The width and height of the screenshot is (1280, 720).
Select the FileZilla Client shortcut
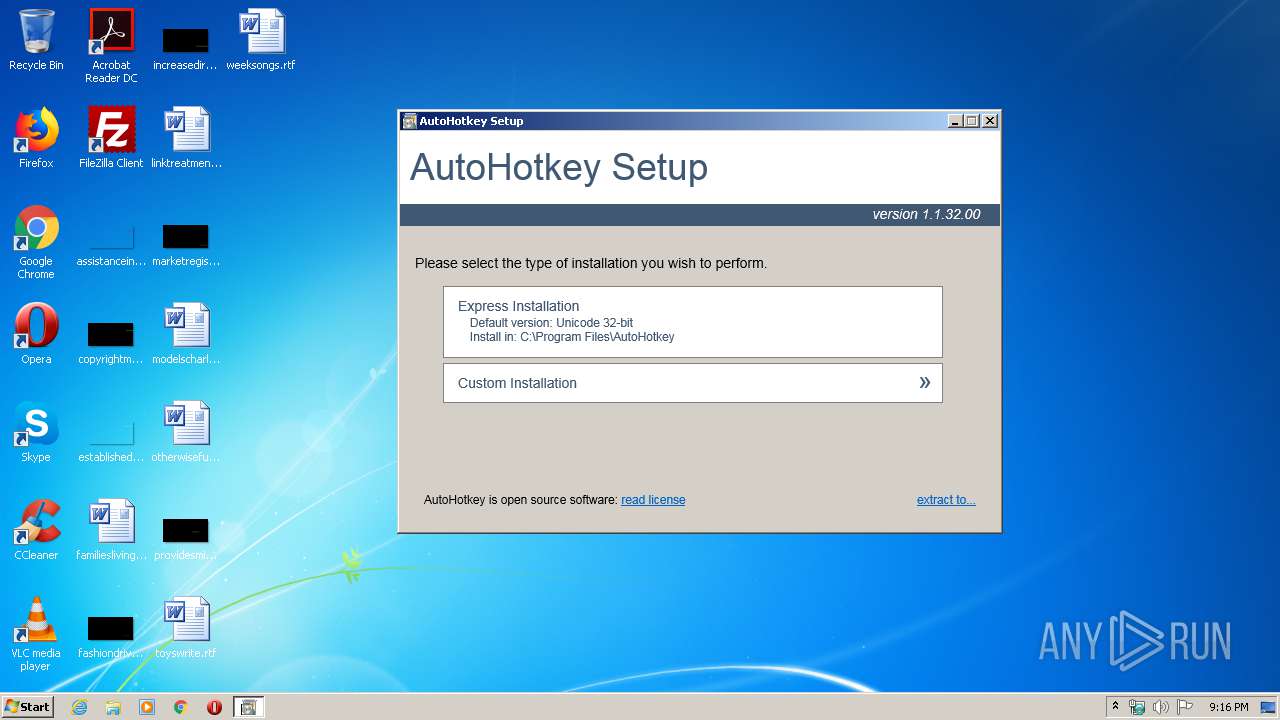coord(111,138)
